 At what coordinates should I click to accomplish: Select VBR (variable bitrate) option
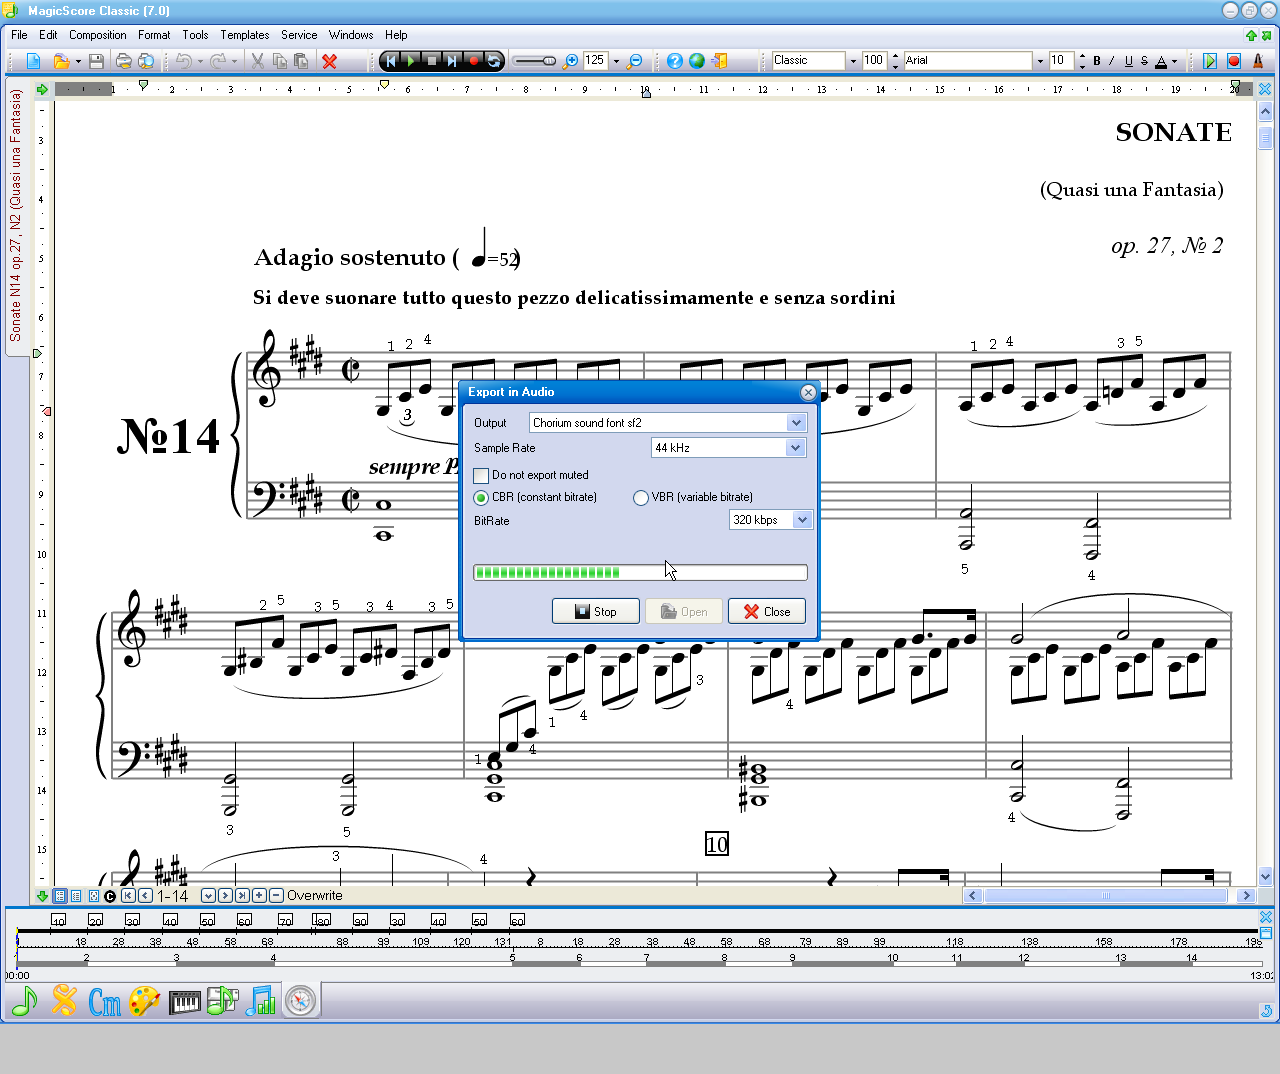[x=641, y=498]
